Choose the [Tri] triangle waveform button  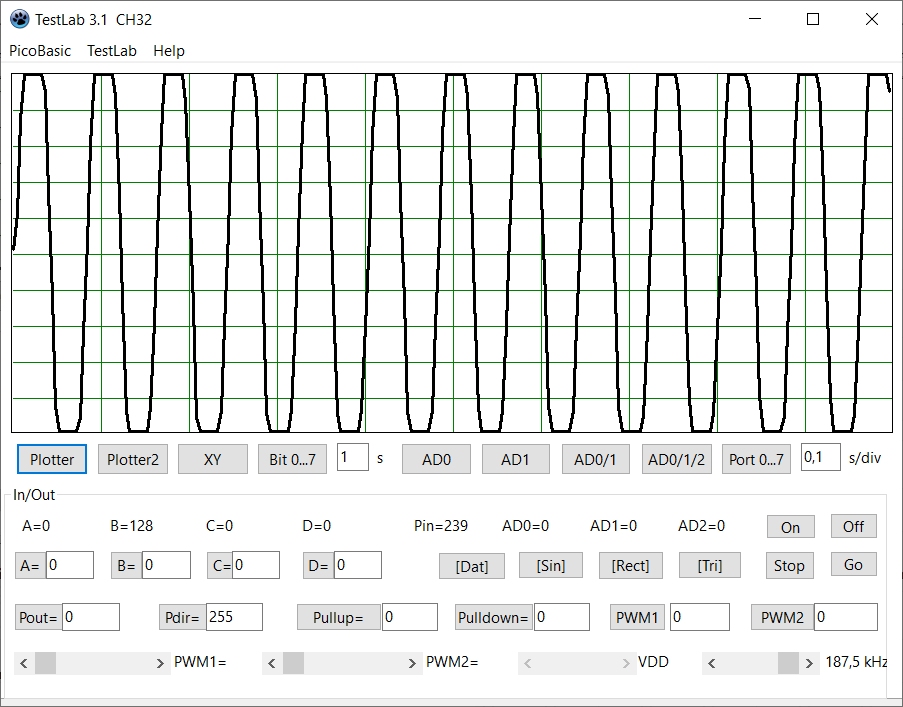(710, 565)
